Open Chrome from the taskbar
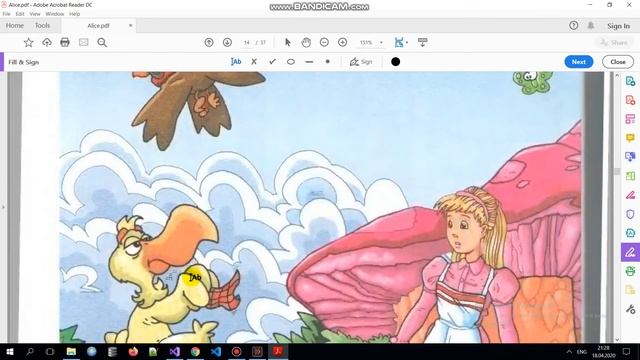 [195, 351]
